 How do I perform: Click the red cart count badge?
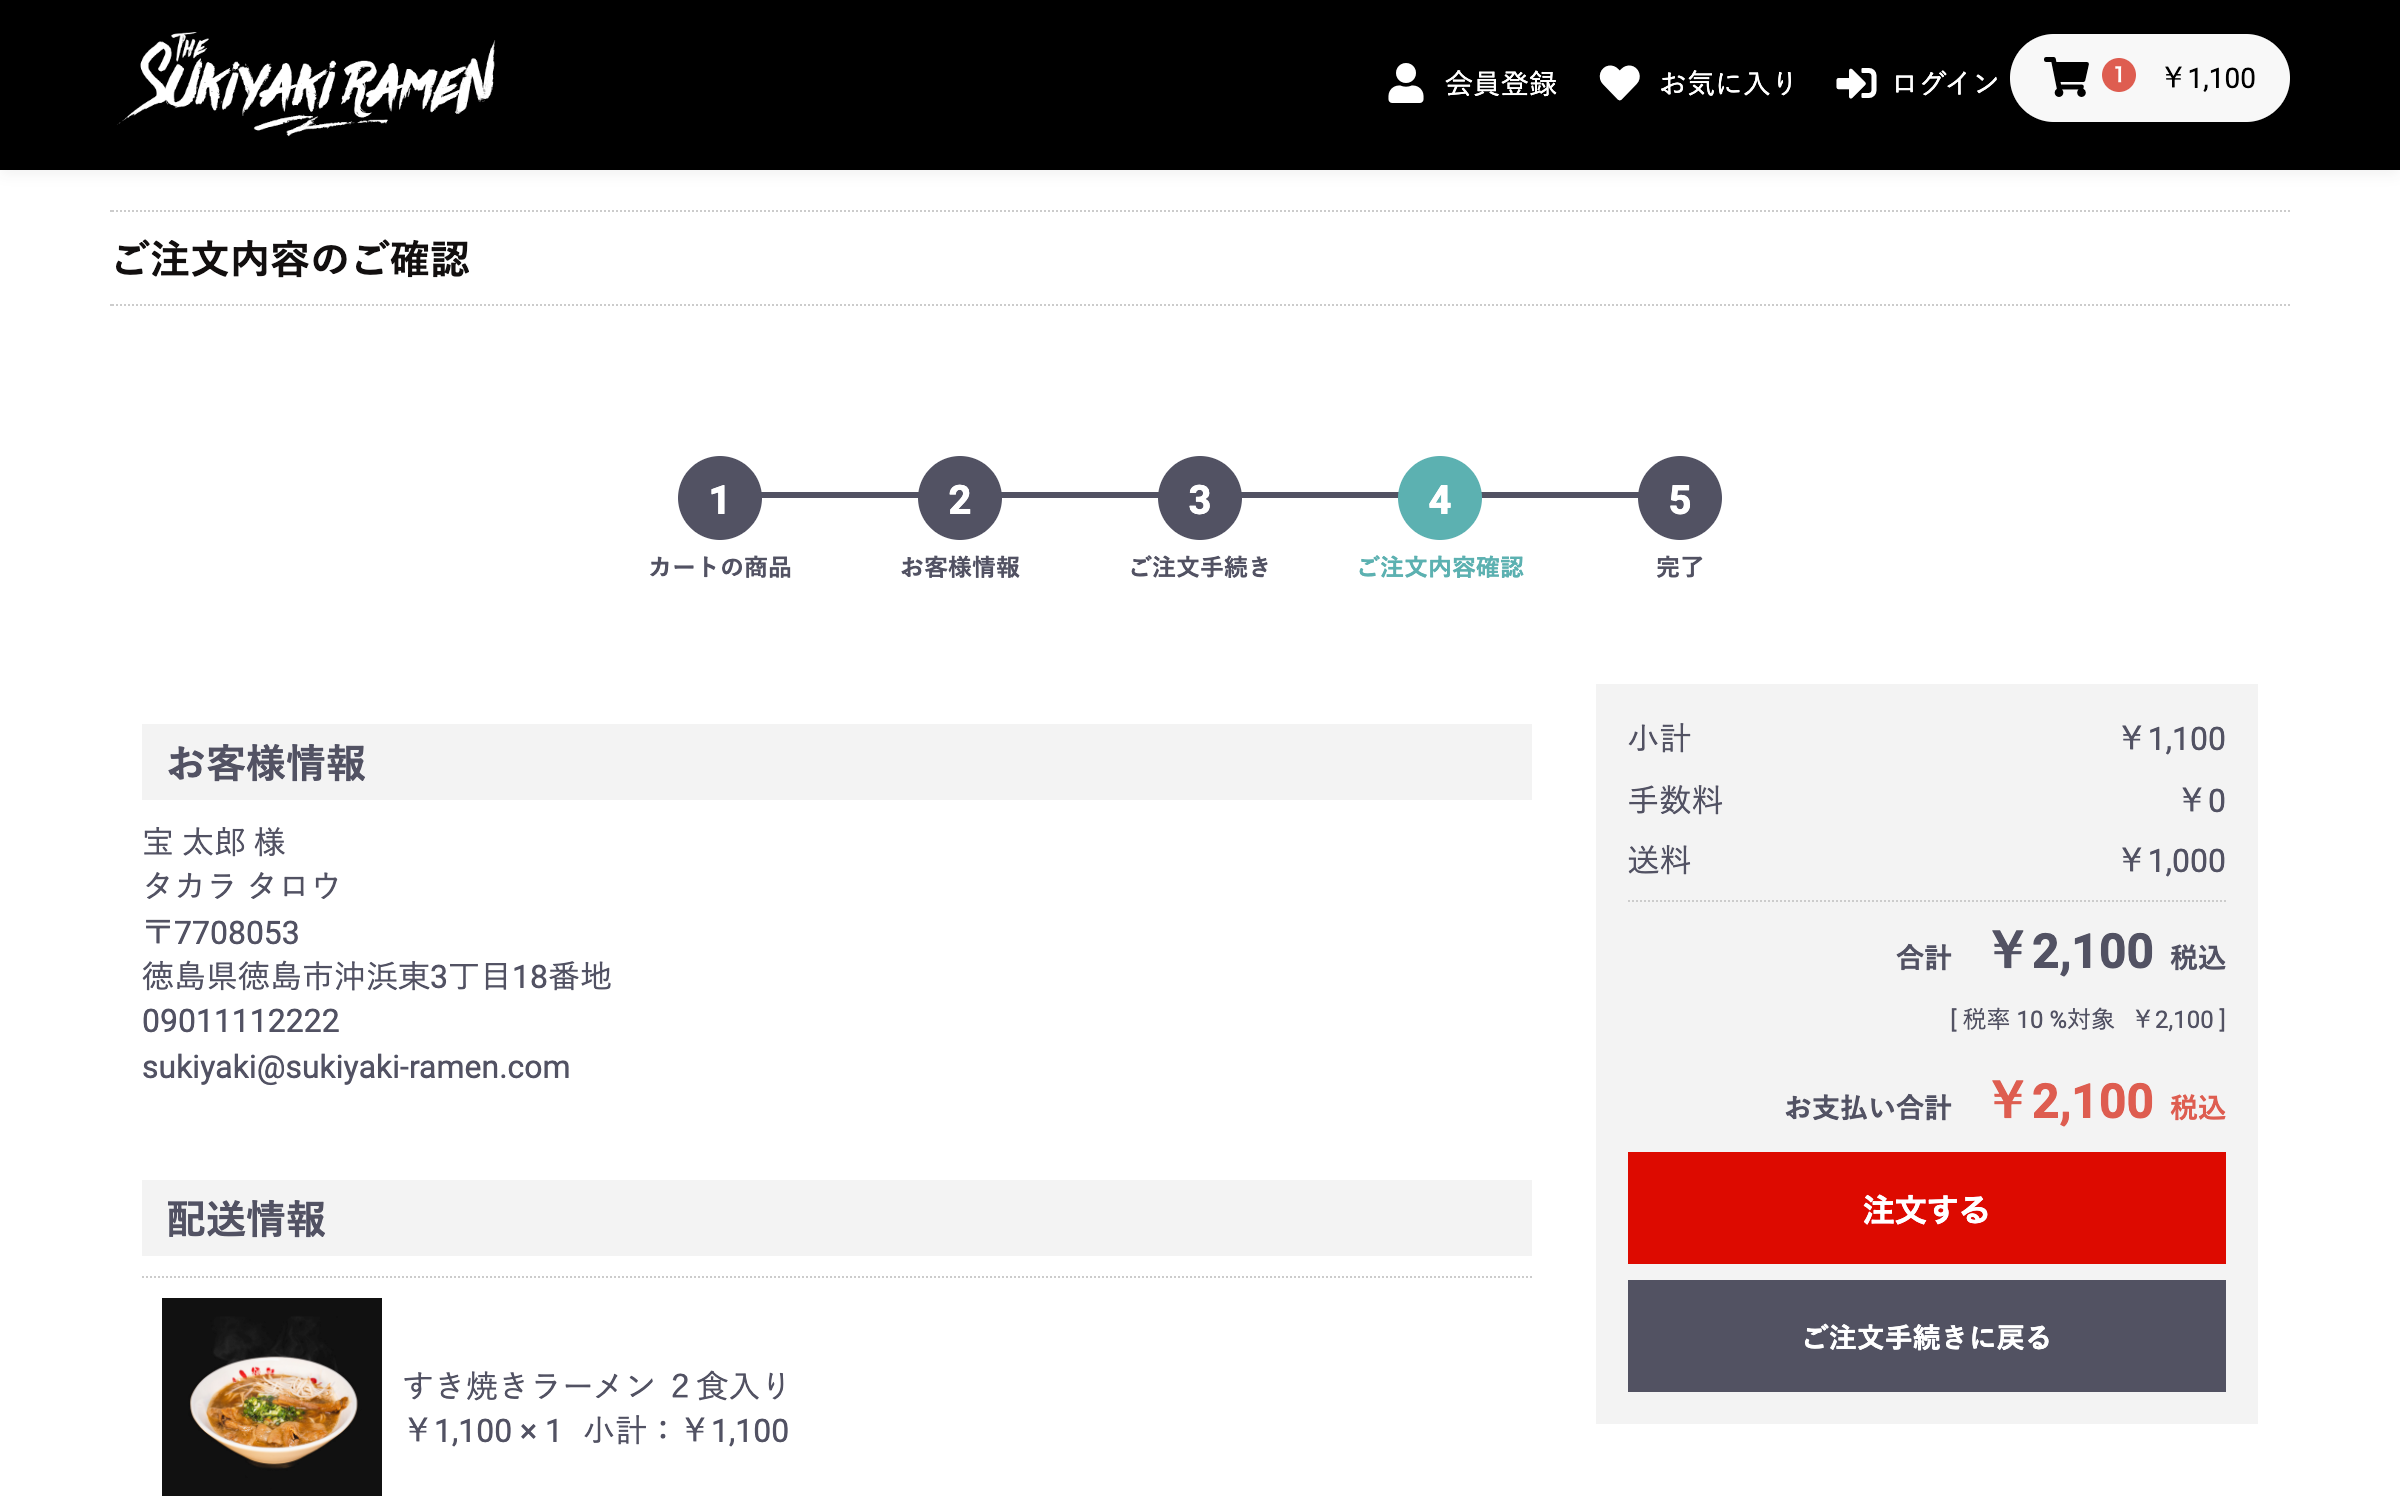click(2118, 75)
